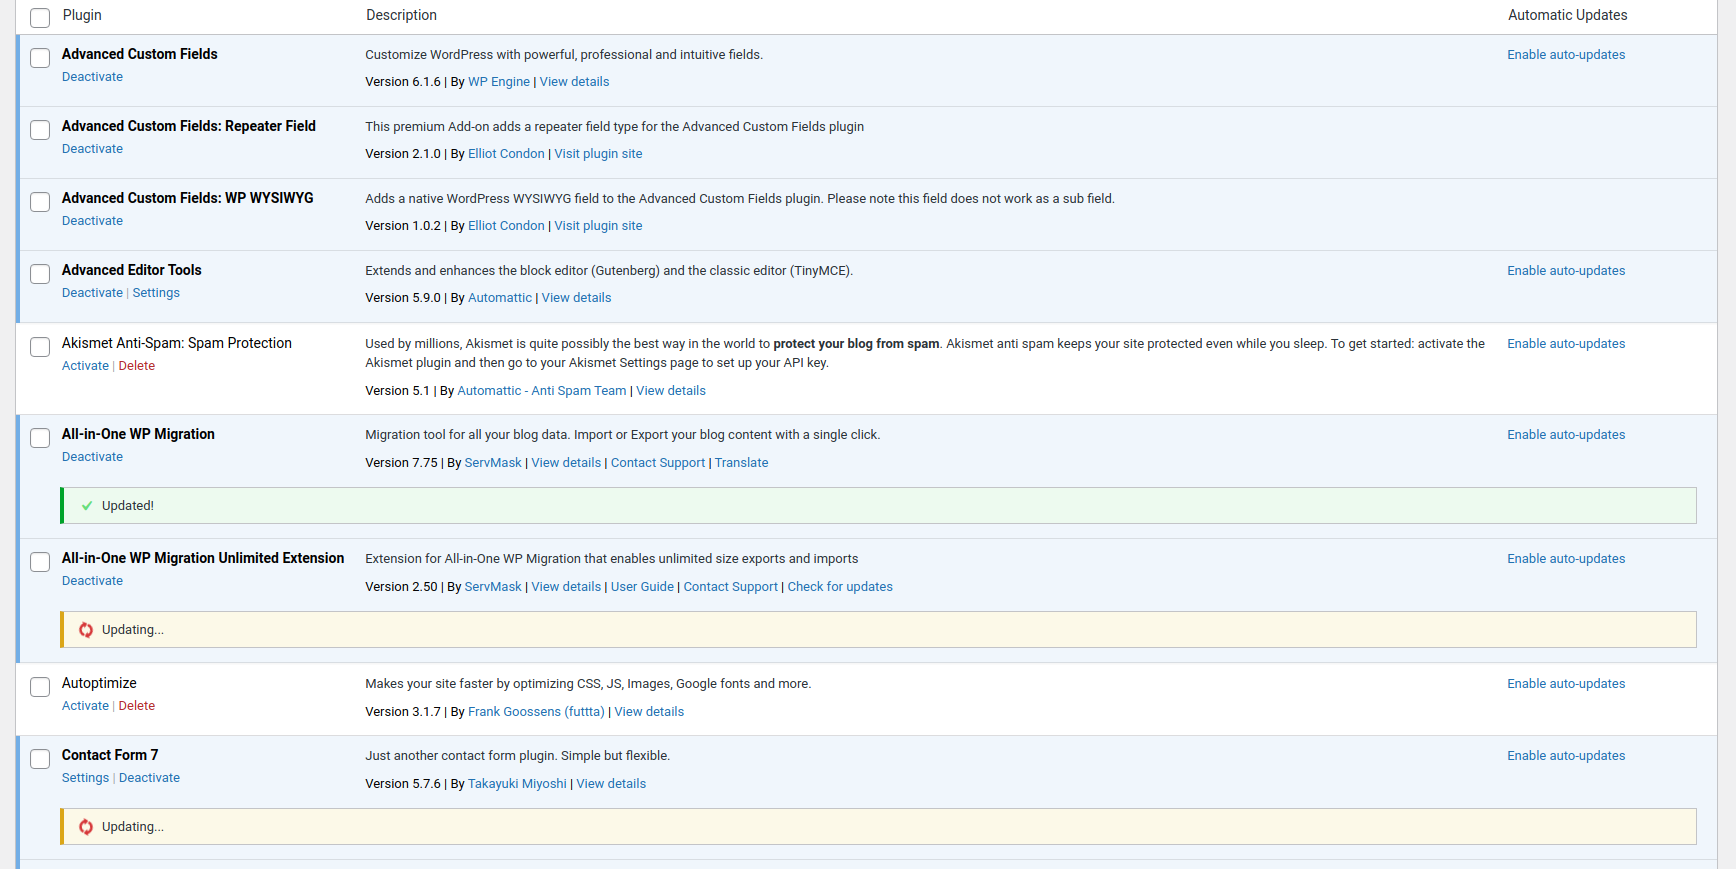Click Check for updates link
Screen dimensions: 1736x869
click(839, 587)
